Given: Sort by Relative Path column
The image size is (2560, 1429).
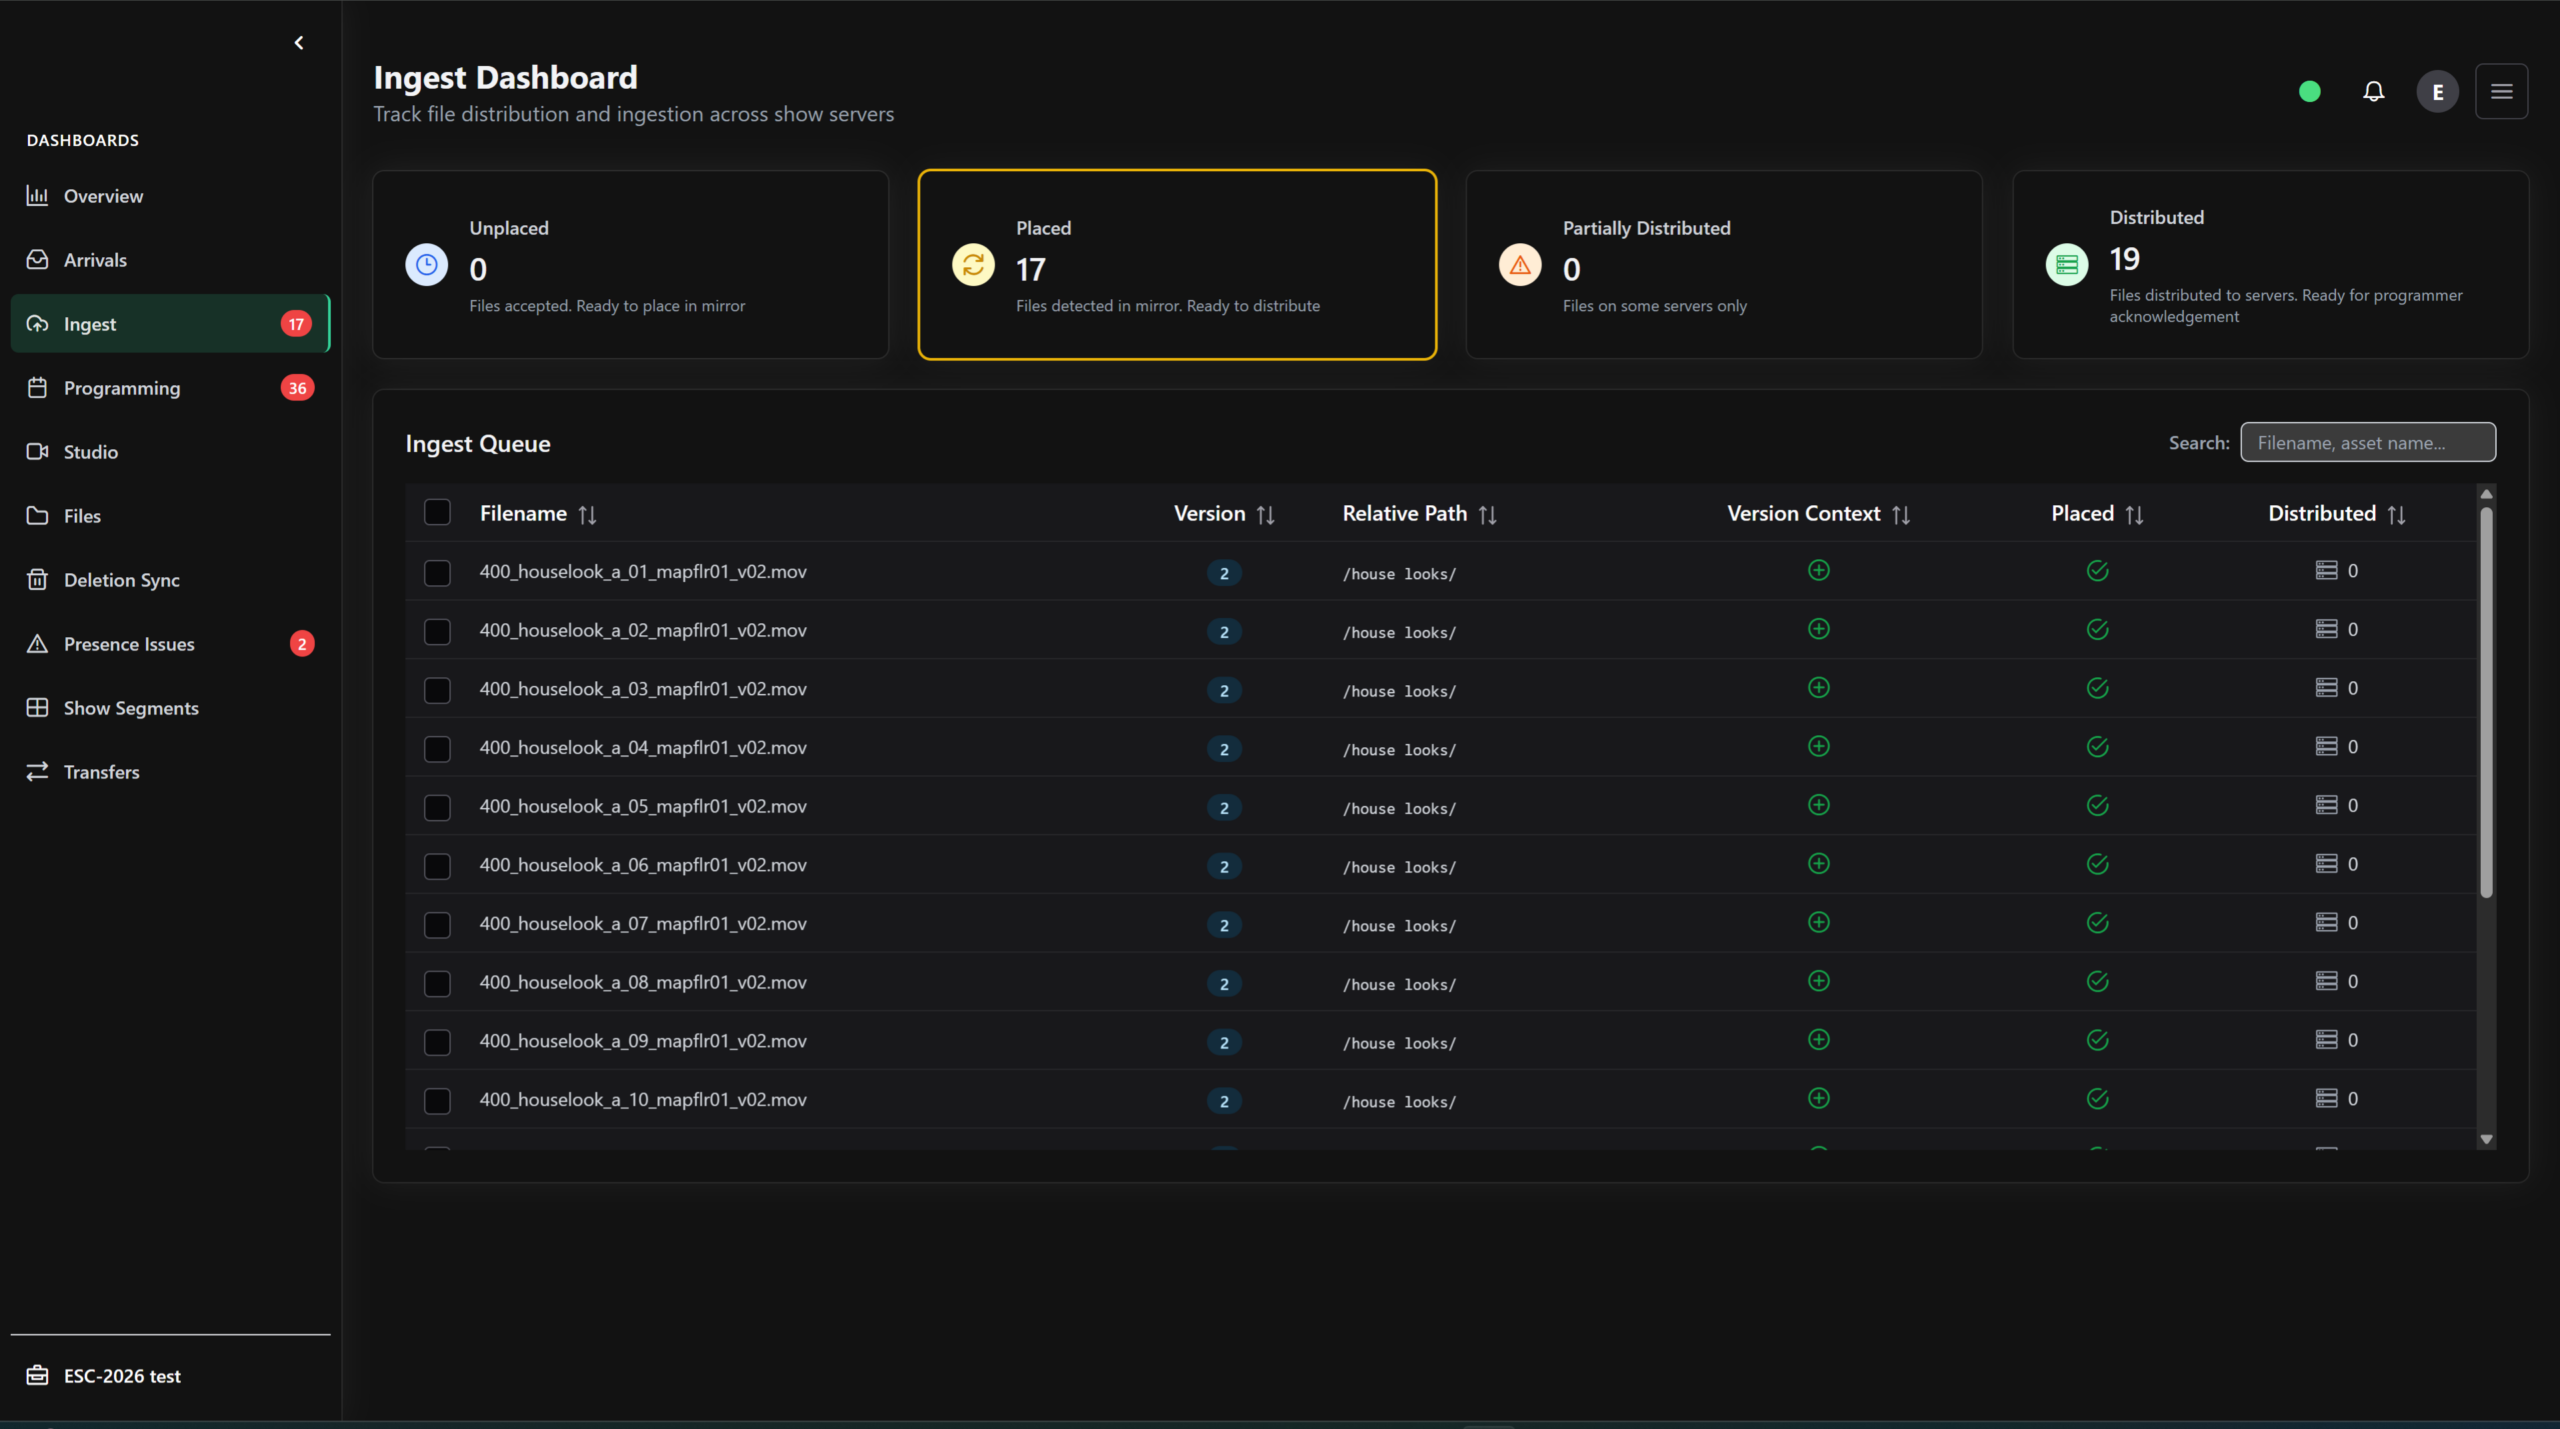Looking at the screenshot, I should pos(1487,515).
